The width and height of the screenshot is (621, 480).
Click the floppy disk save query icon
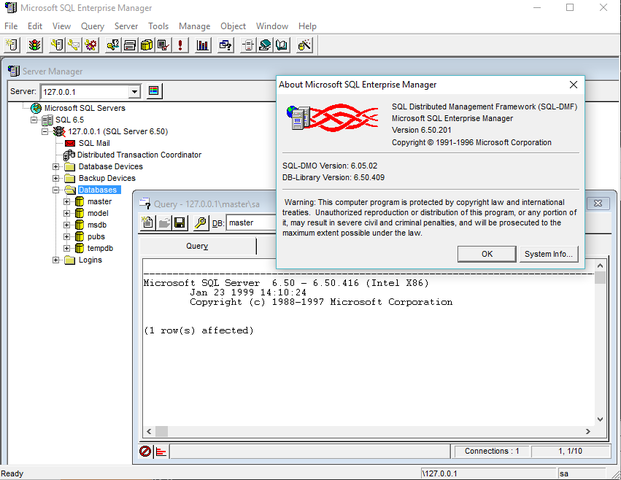tap(180, 223)
